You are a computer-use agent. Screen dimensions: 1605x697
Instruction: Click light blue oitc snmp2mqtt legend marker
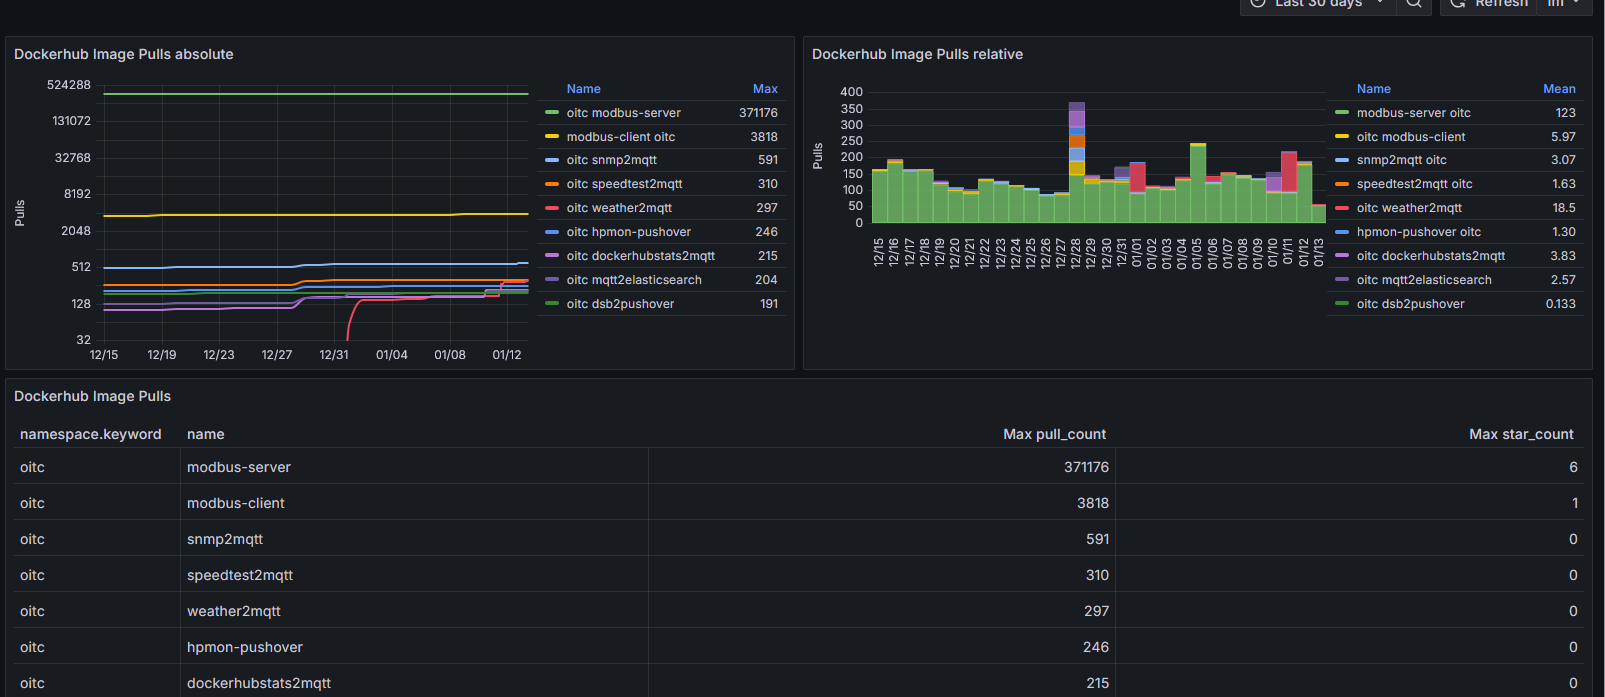tap(552, 160)
